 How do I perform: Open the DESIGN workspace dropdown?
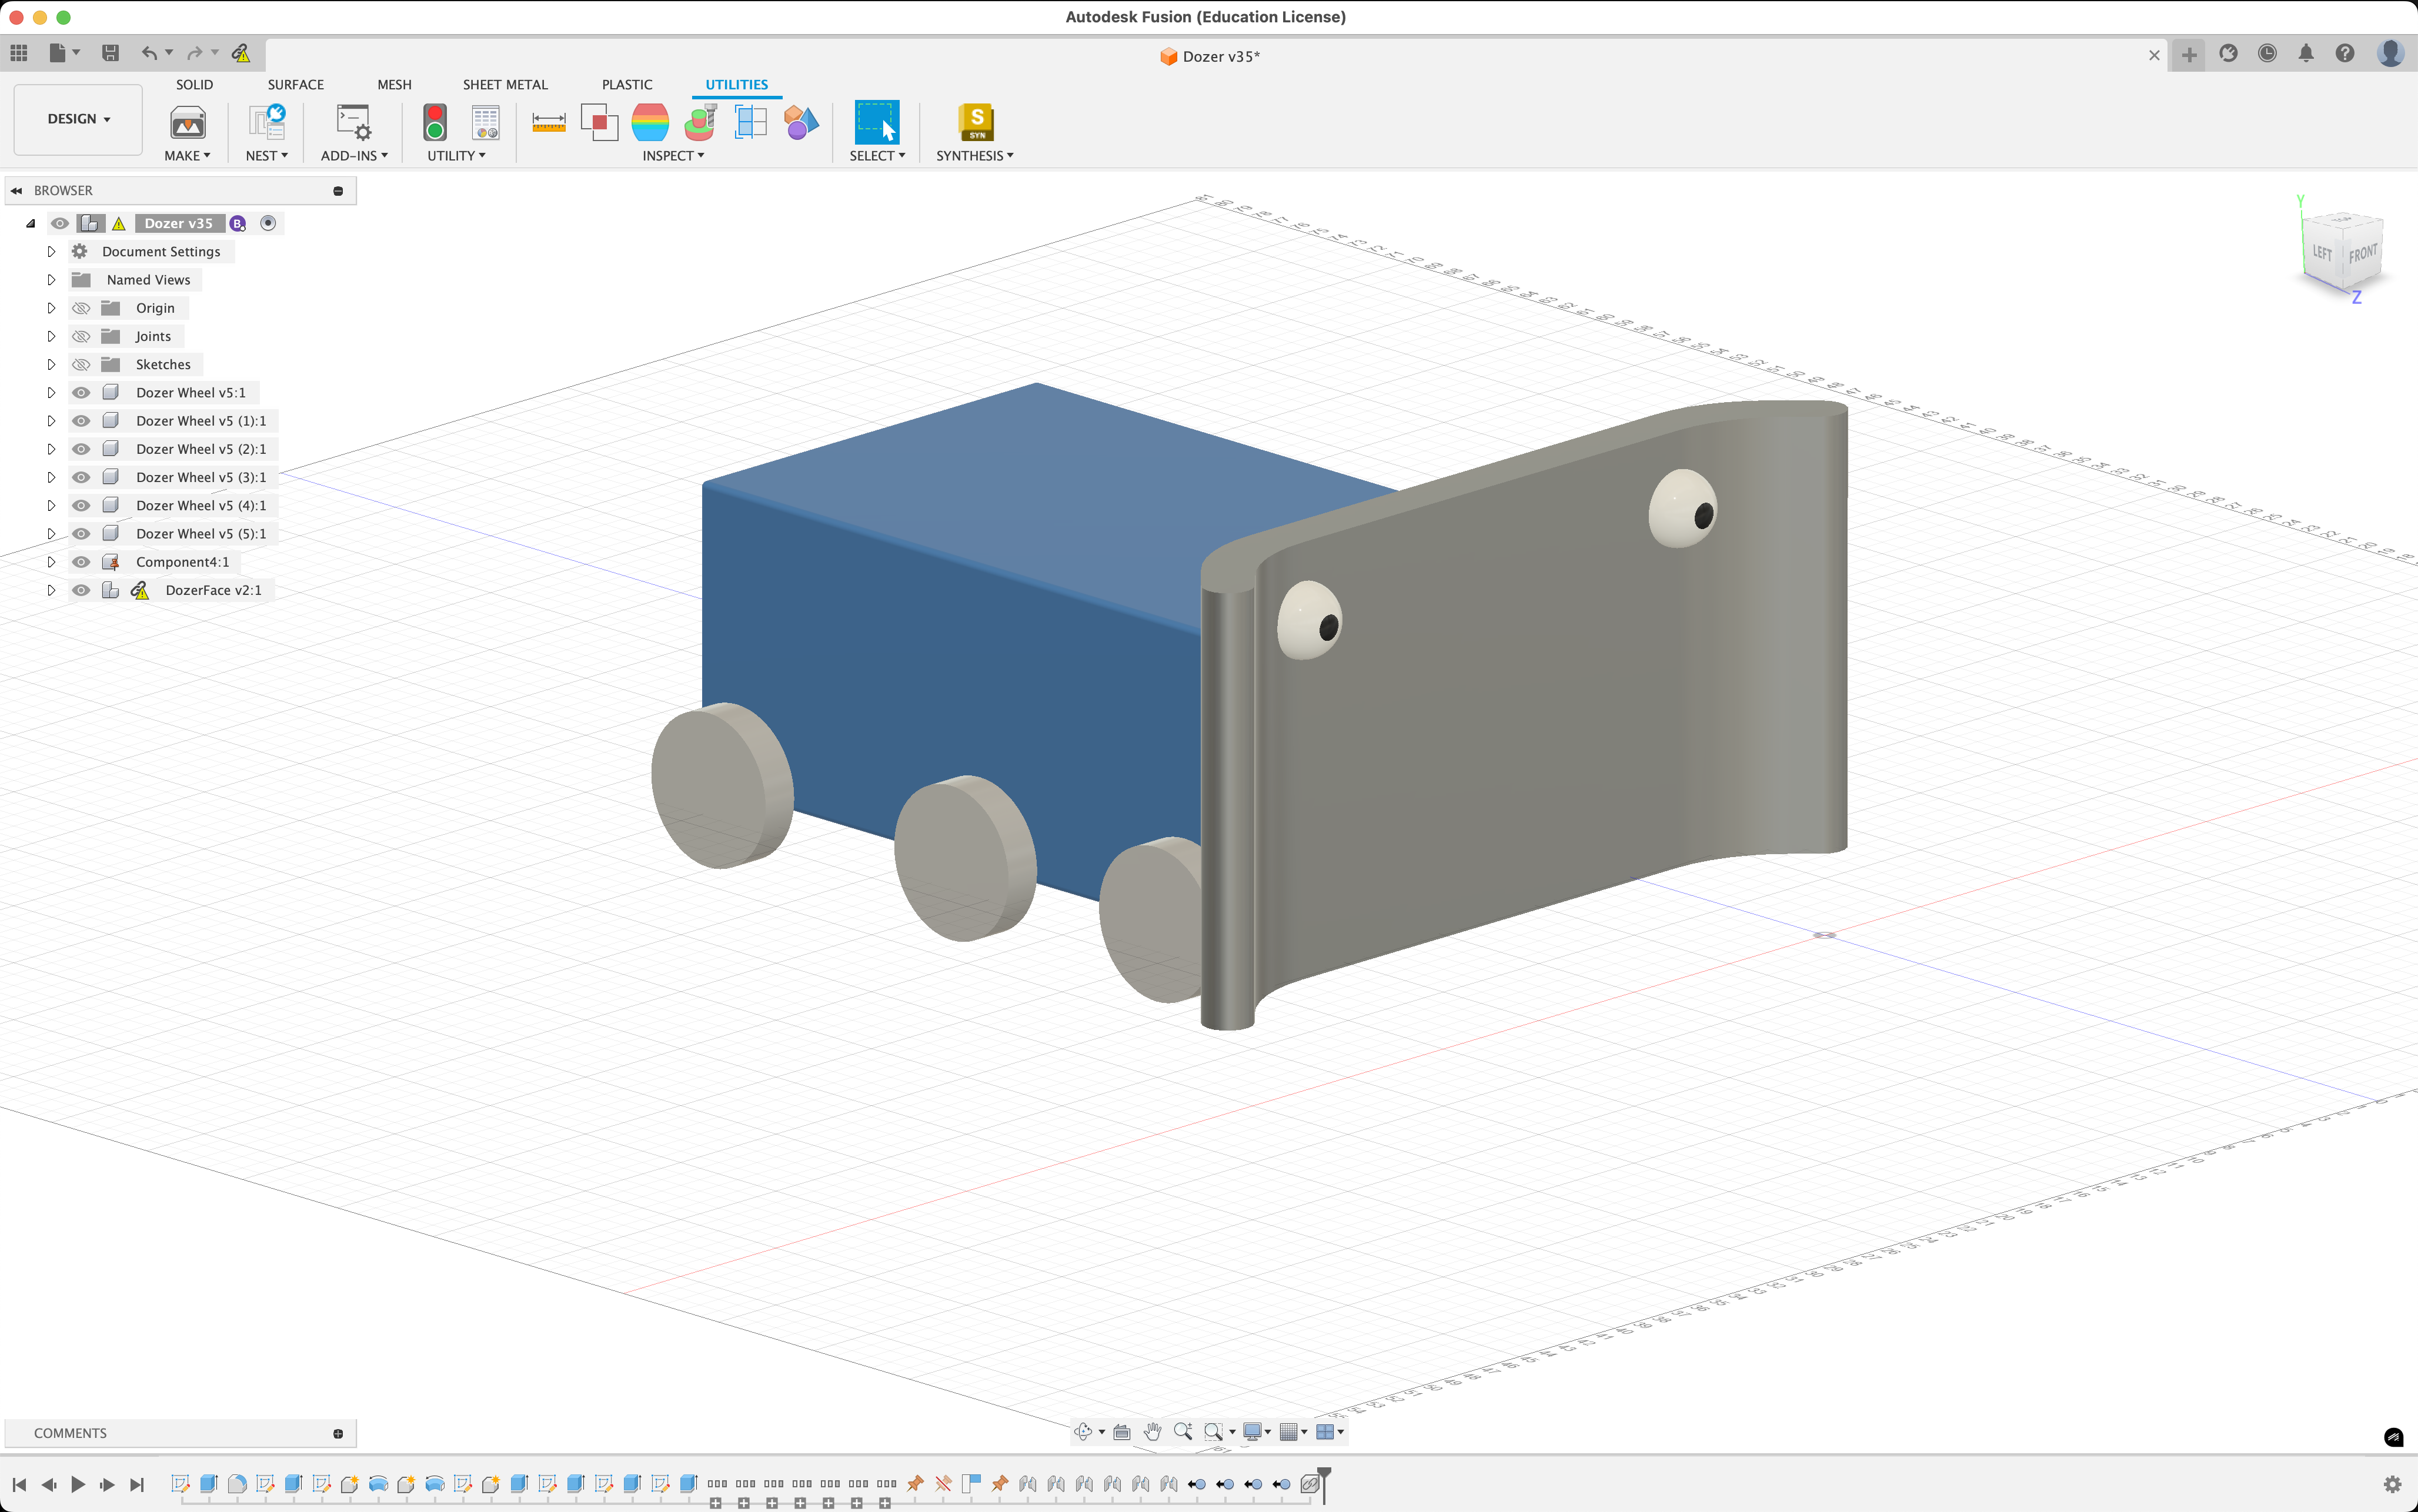(78, 119)
